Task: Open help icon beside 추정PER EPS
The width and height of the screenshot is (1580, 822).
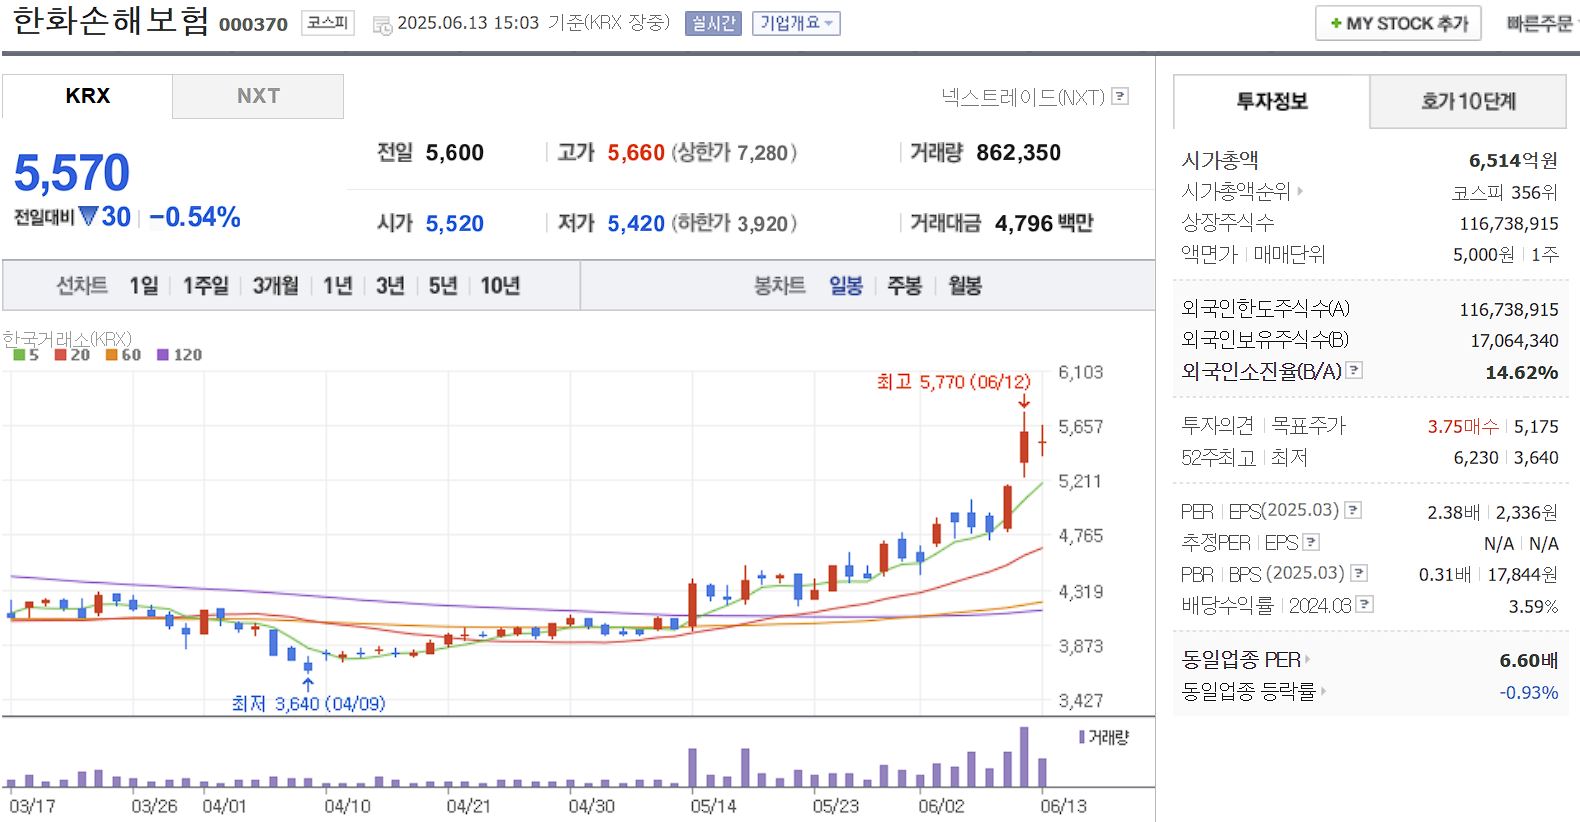Action: click(1311, 542)
